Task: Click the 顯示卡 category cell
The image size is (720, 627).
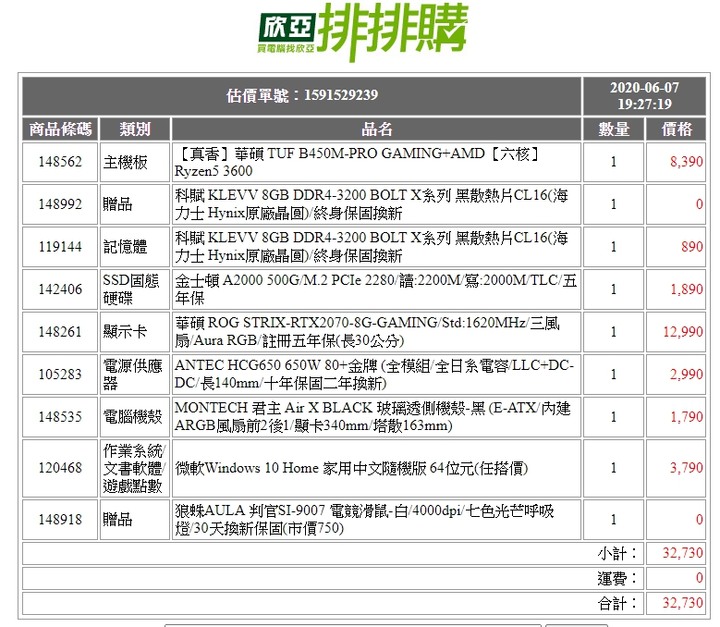Action: coord(135,332)
